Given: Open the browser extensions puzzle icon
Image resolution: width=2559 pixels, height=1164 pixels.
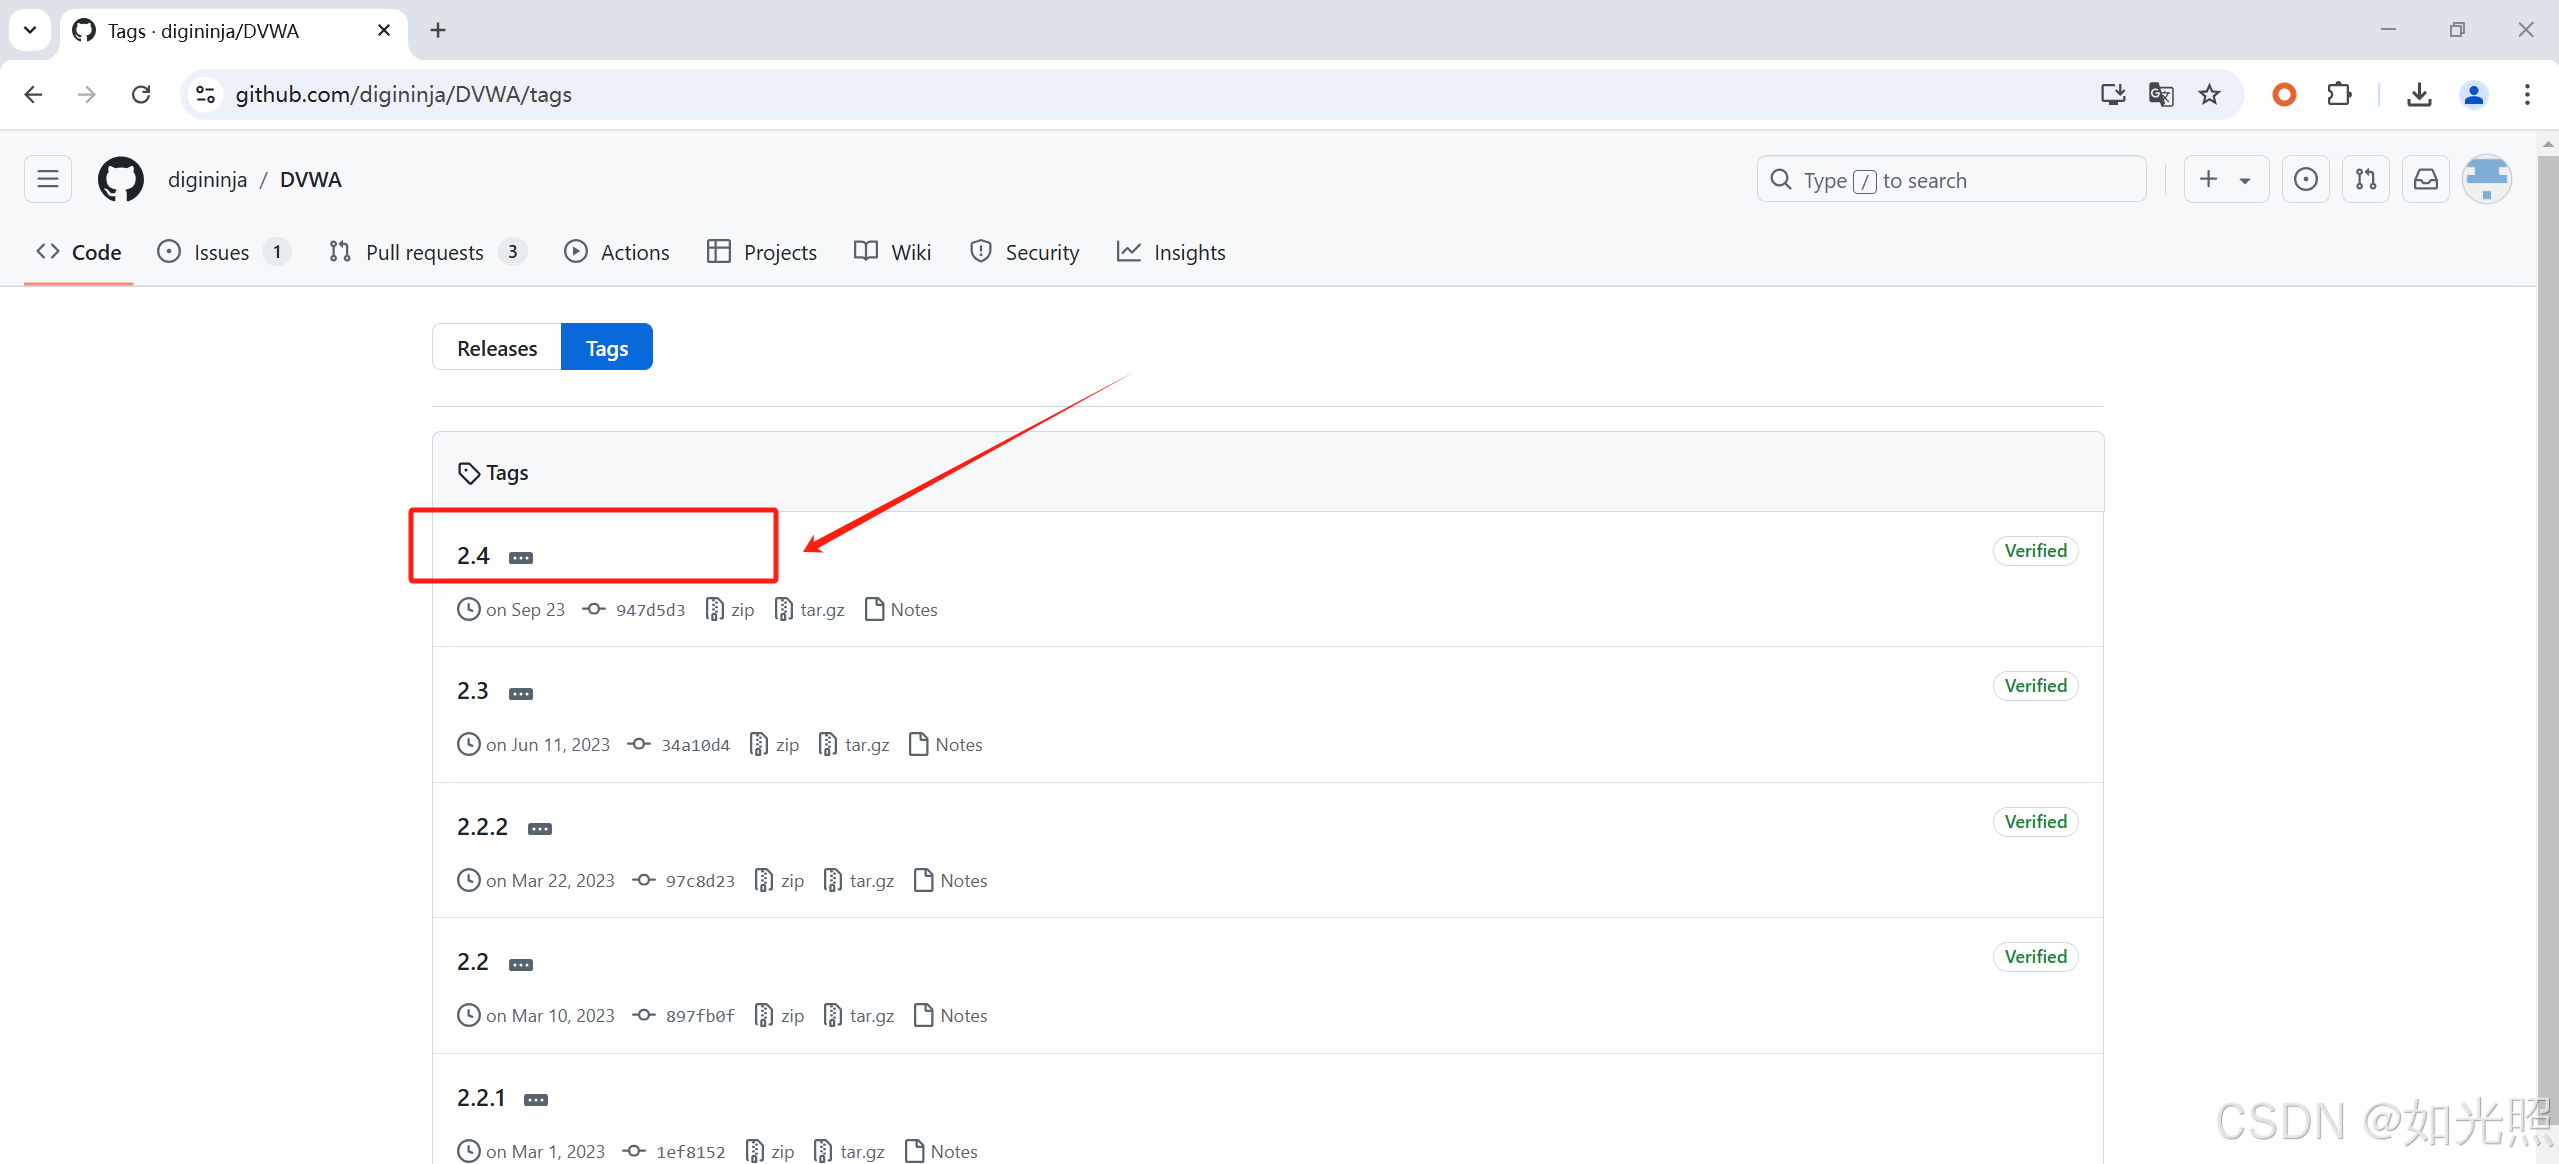Looking at the screenshot, I should click(2339, 94).
